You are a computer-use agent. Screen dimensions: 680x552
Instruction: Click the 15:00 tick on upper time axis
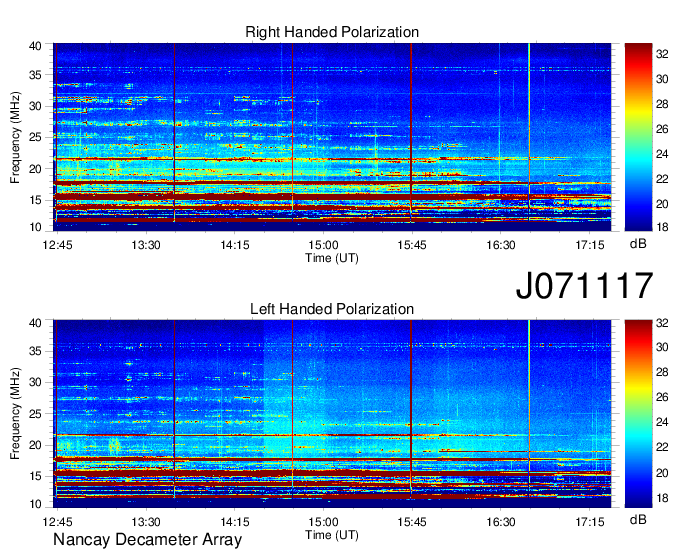[323, 245]
